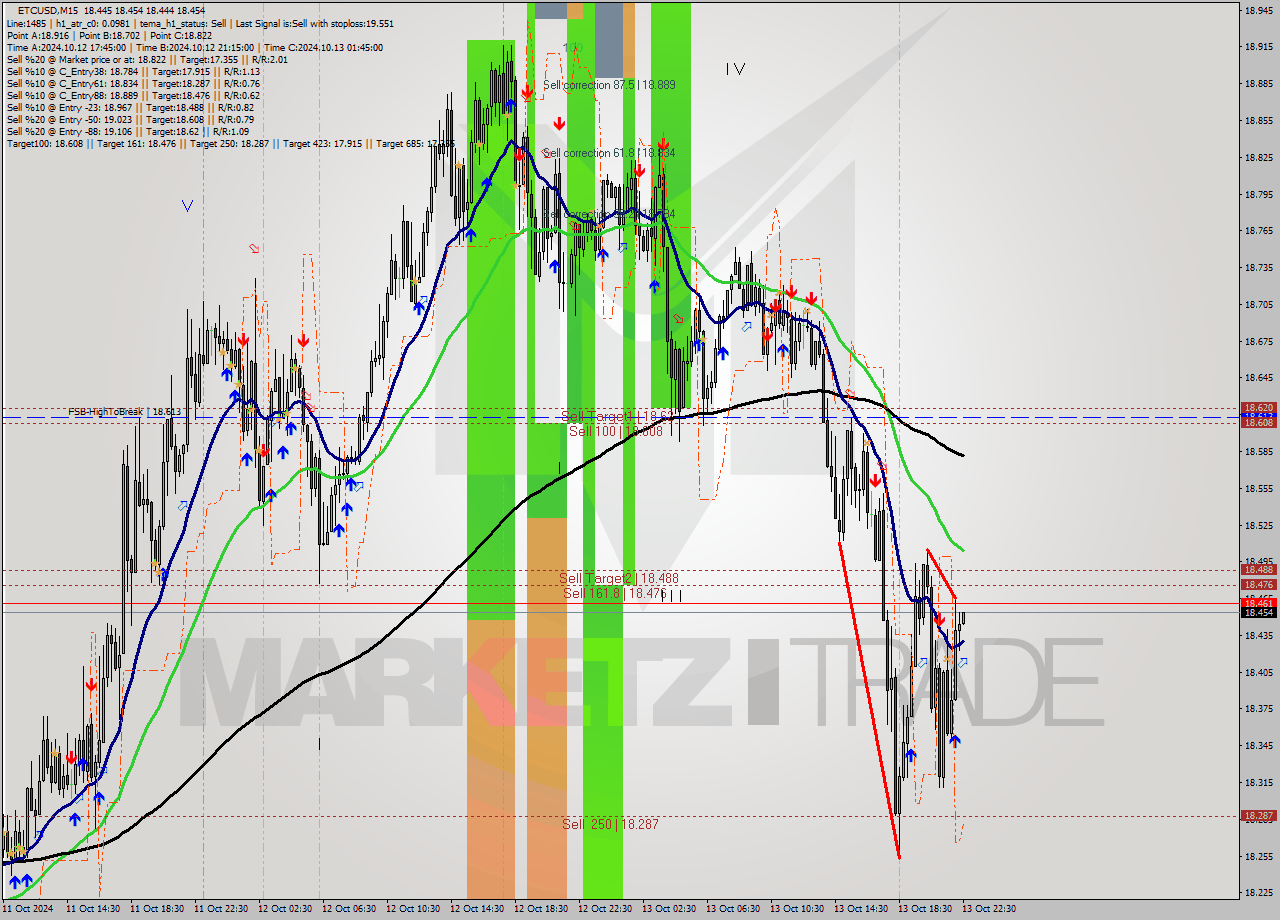Viewport: 1280px width, 920px height.
Task: Select the 'Sell correction 87.5 | 18.889' label
Action: 609,85
